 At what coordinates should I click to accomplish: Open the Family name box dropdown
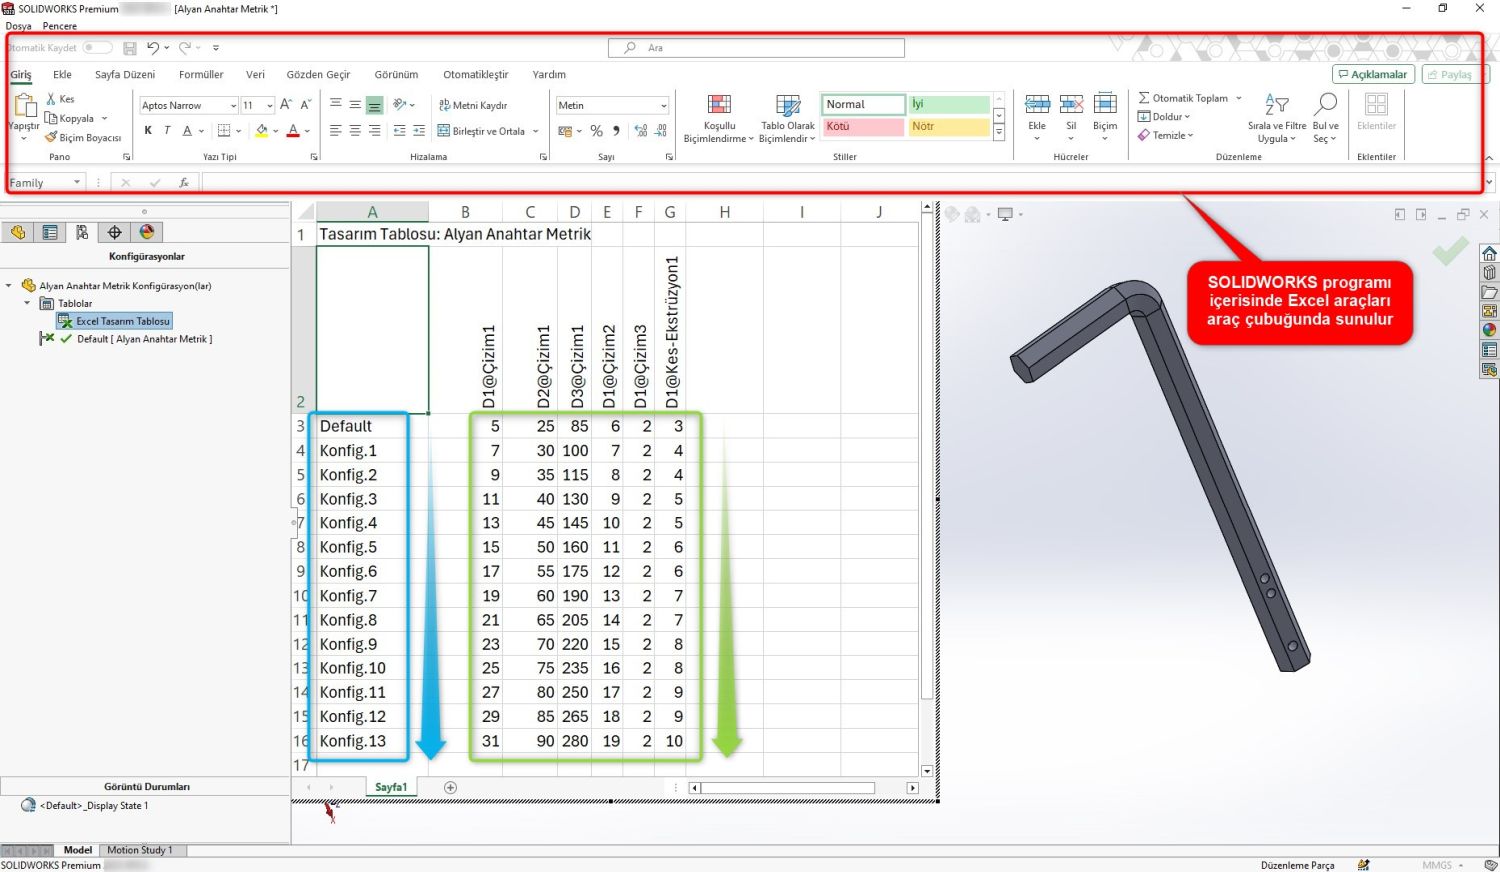pos(77,183)
